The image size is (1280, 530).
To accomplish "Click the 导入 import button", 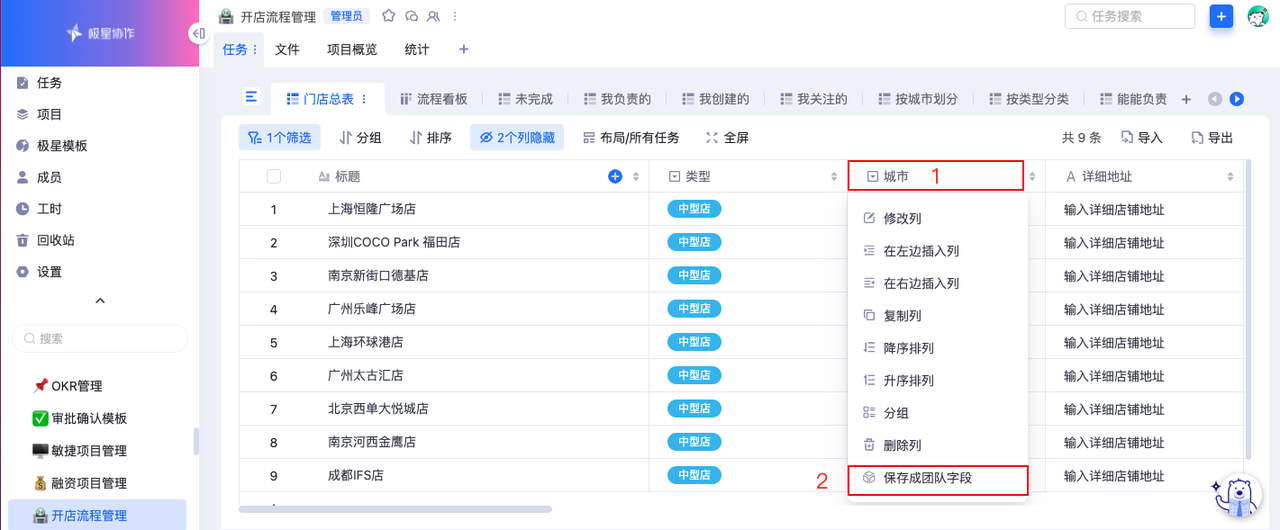I will coord(1141,138).
